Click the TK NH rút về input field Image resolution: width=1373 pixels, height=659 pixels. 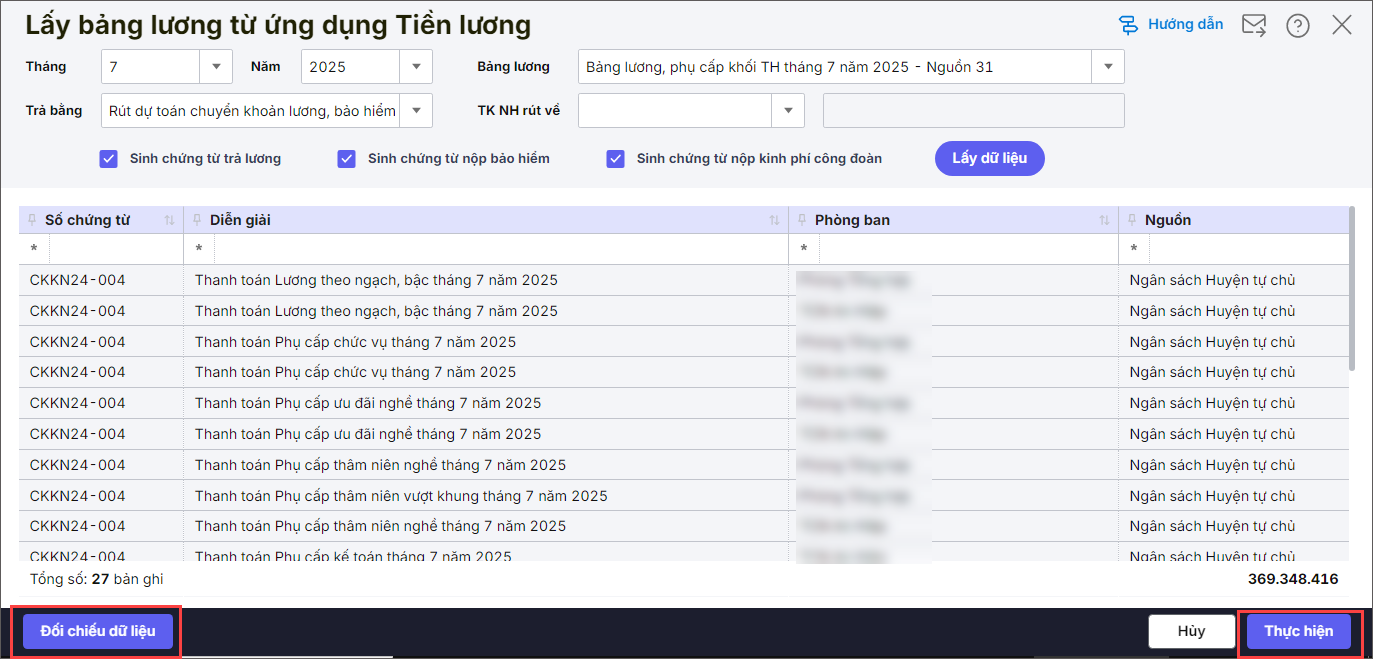[x=675, y=111]
